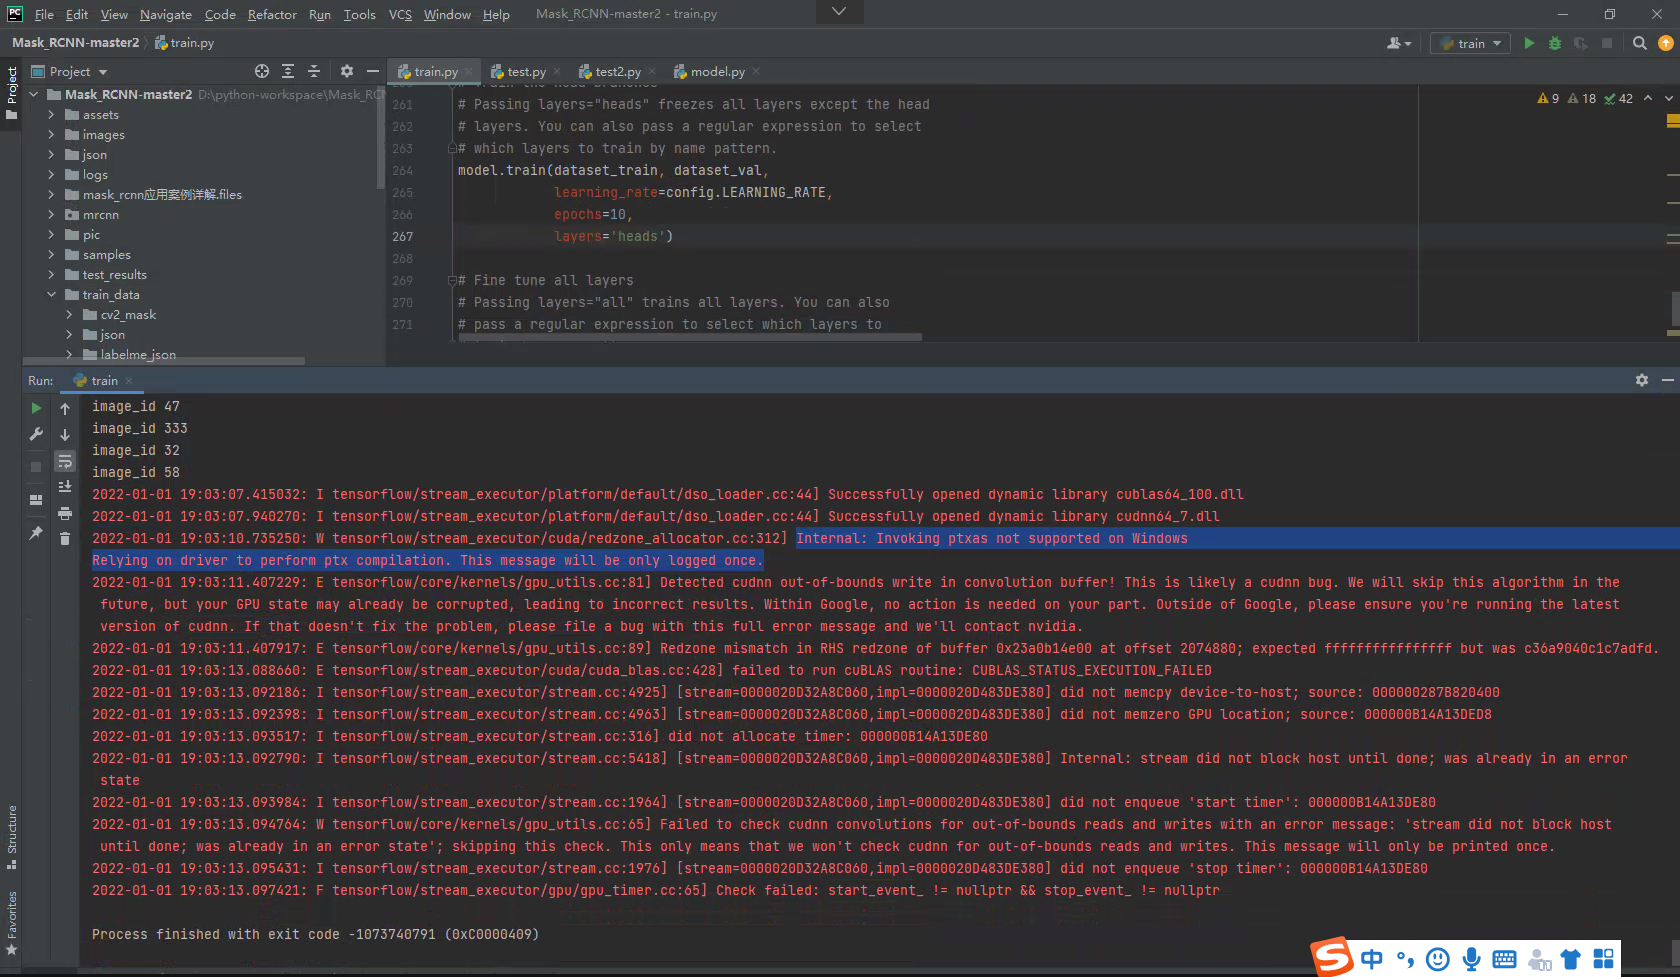
Task: Switch to test.py editor tab
Action: pos(526,71)
